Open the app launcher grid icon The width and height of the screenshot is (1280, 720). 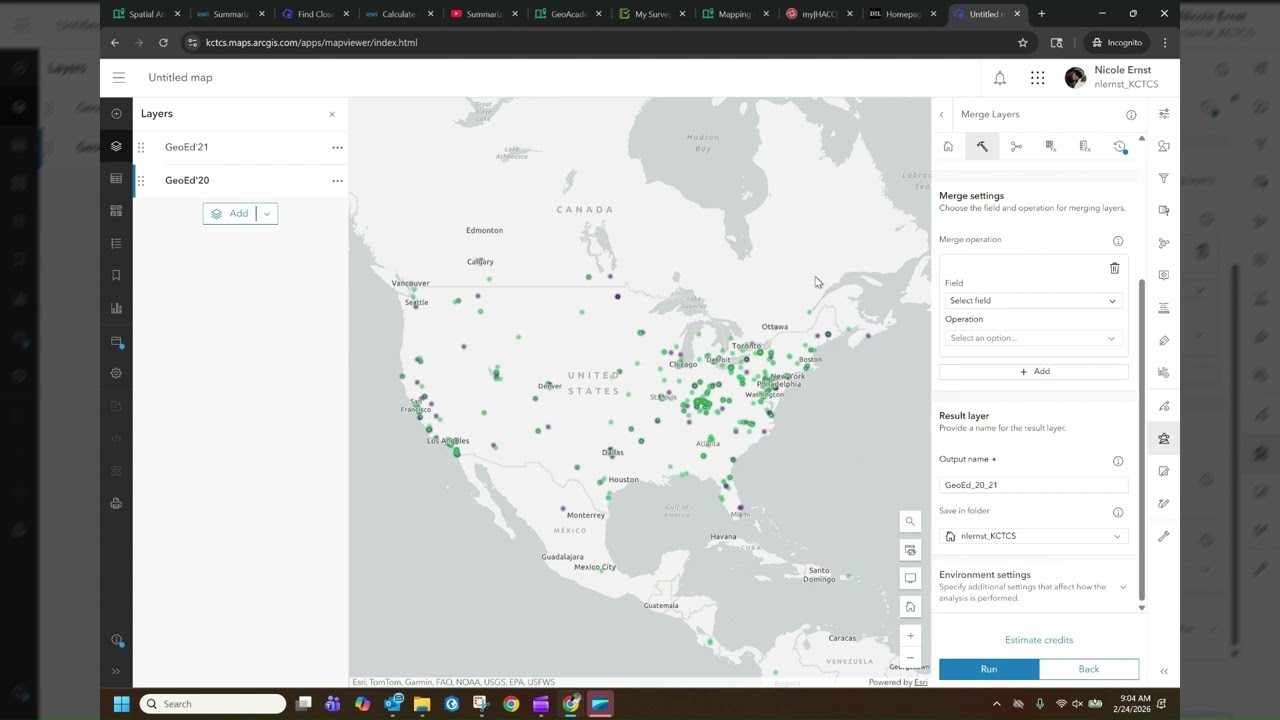point(1038,78)
